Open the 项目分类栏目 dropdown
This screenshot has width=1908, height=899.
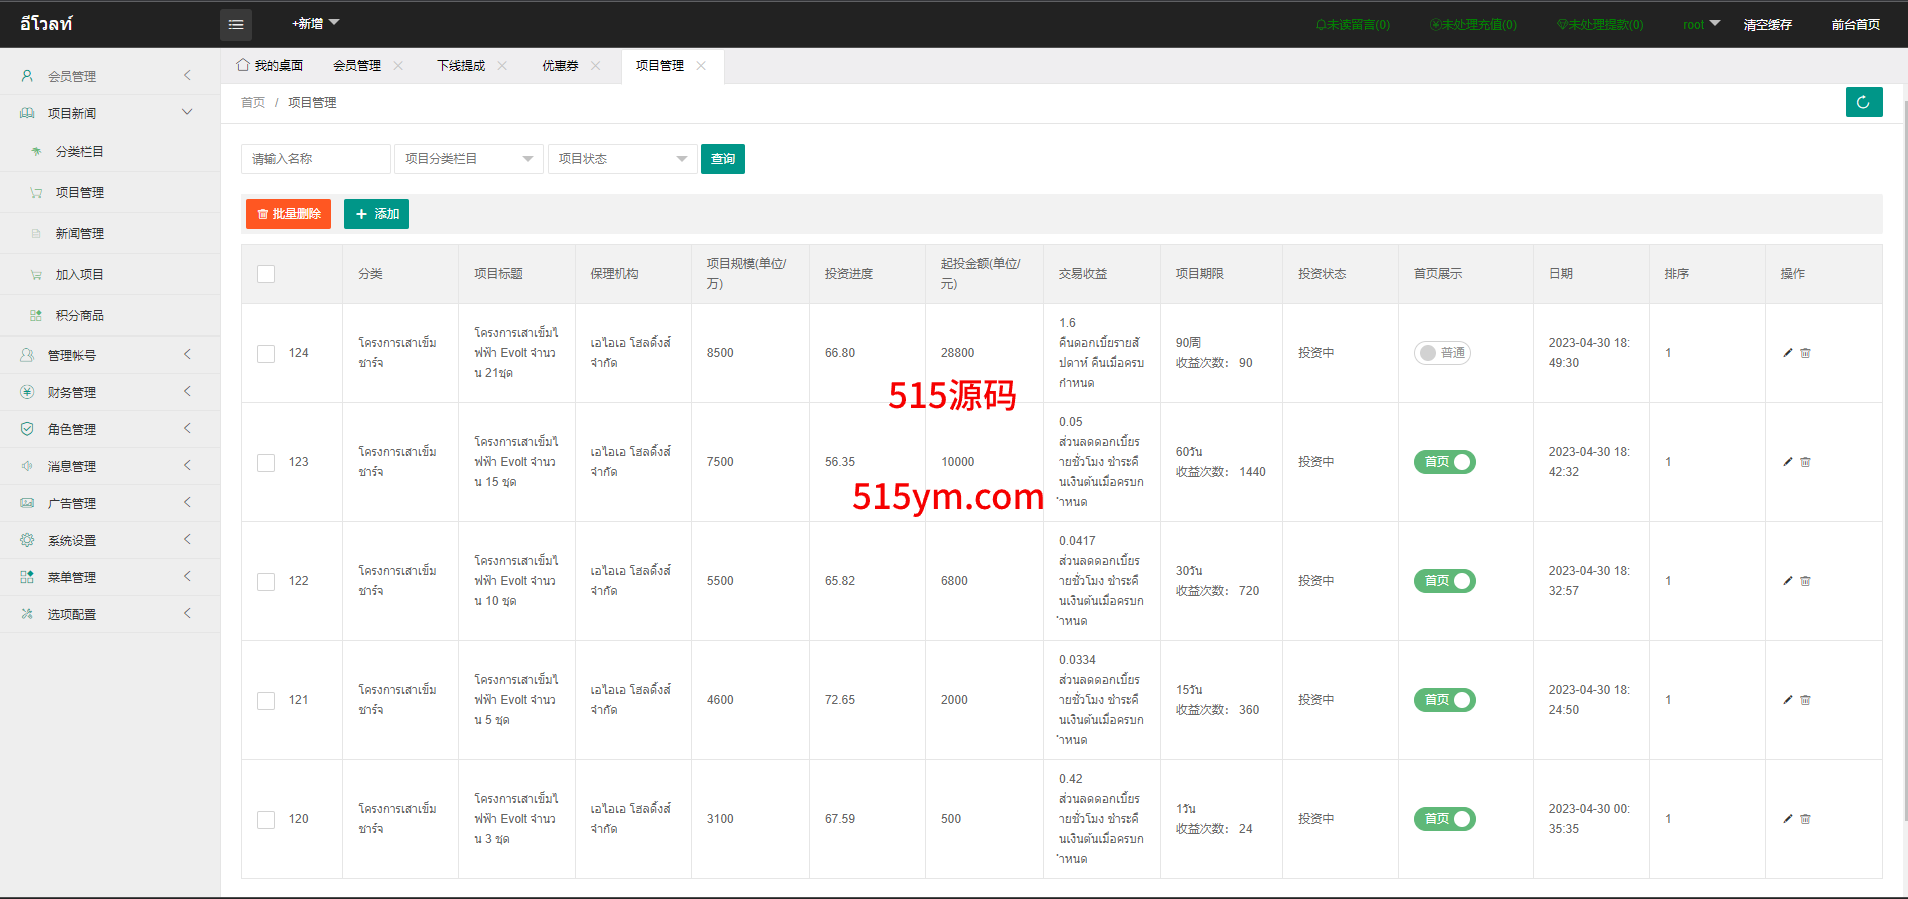[468, 159]
